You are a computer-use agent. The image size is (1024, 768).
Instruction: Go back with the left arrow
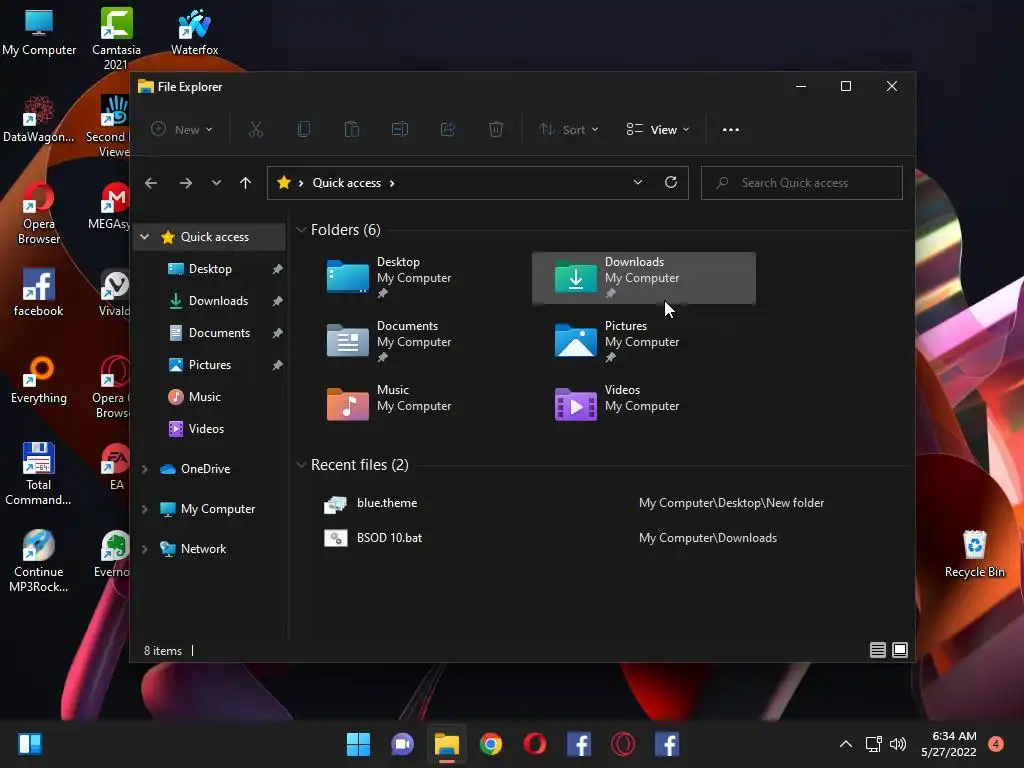[x=151, y=183]
